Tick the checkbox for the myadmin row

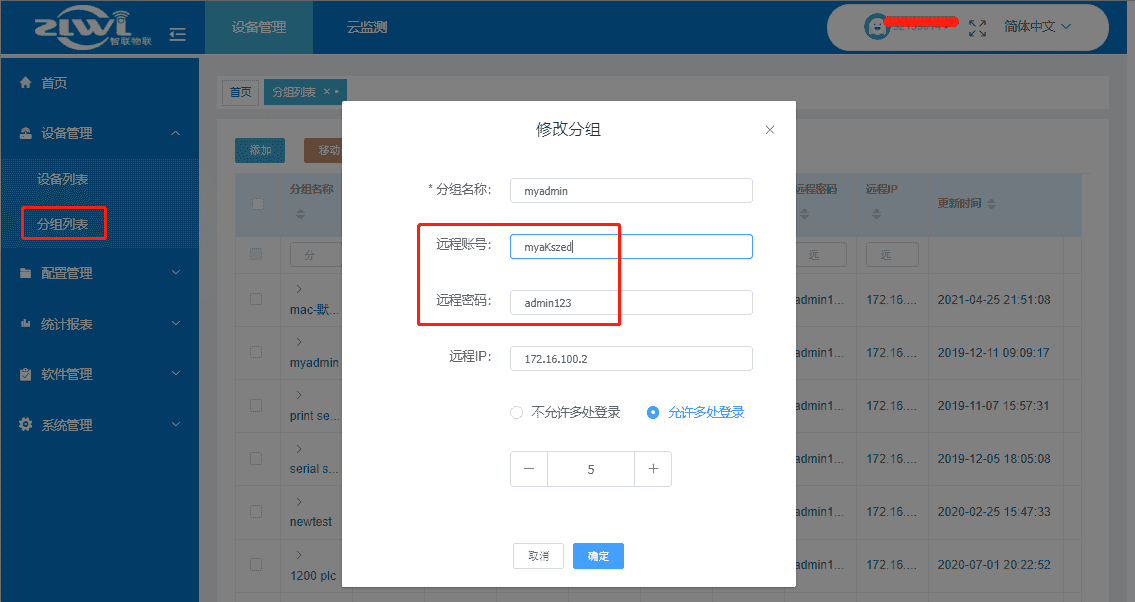pyautogui.click(x=256, y=352)
